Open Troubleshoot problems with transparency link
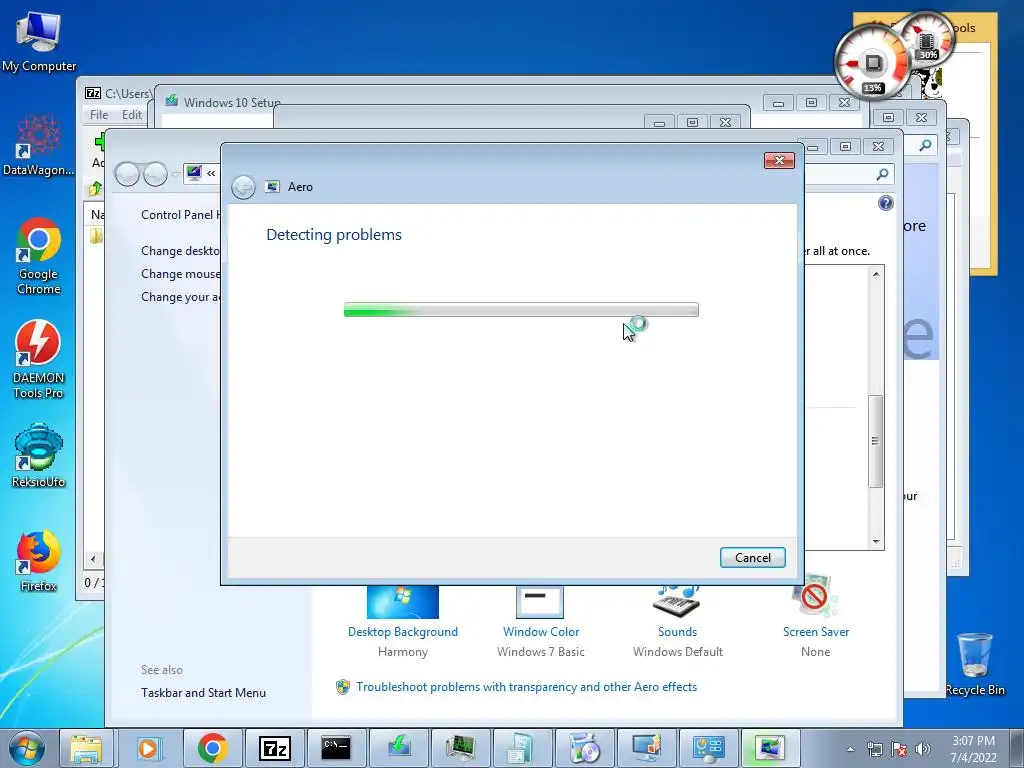1024x768 pixels. (x=526, y=687)
